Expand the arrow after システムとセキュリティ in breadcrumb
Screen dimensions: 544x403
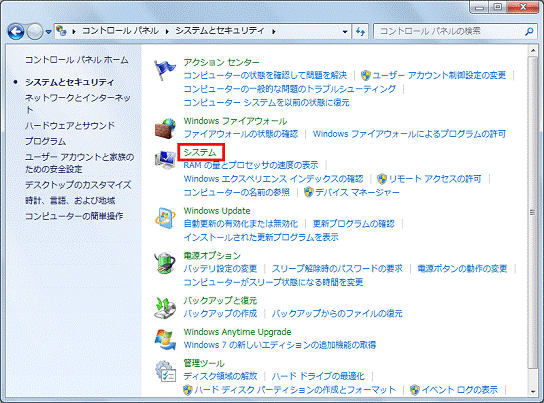pyautogui.click(x=274, y=32)
